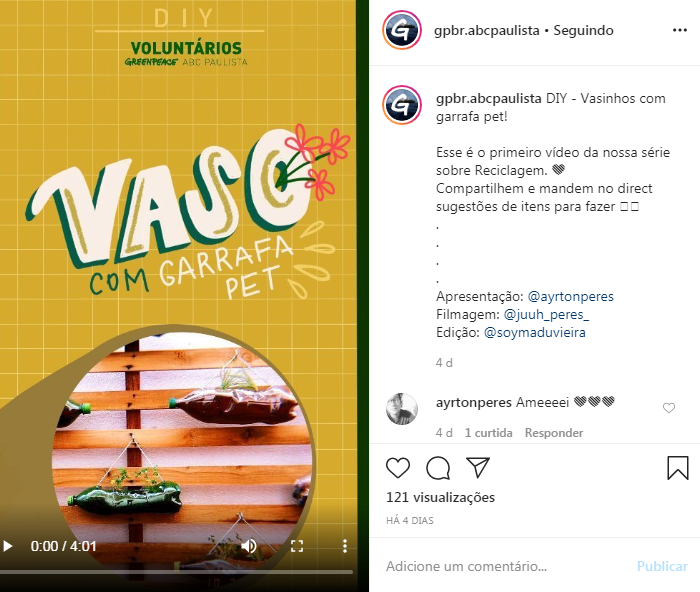Like the post with the heart icon
The image size is (700, 592).
(398, 468)
